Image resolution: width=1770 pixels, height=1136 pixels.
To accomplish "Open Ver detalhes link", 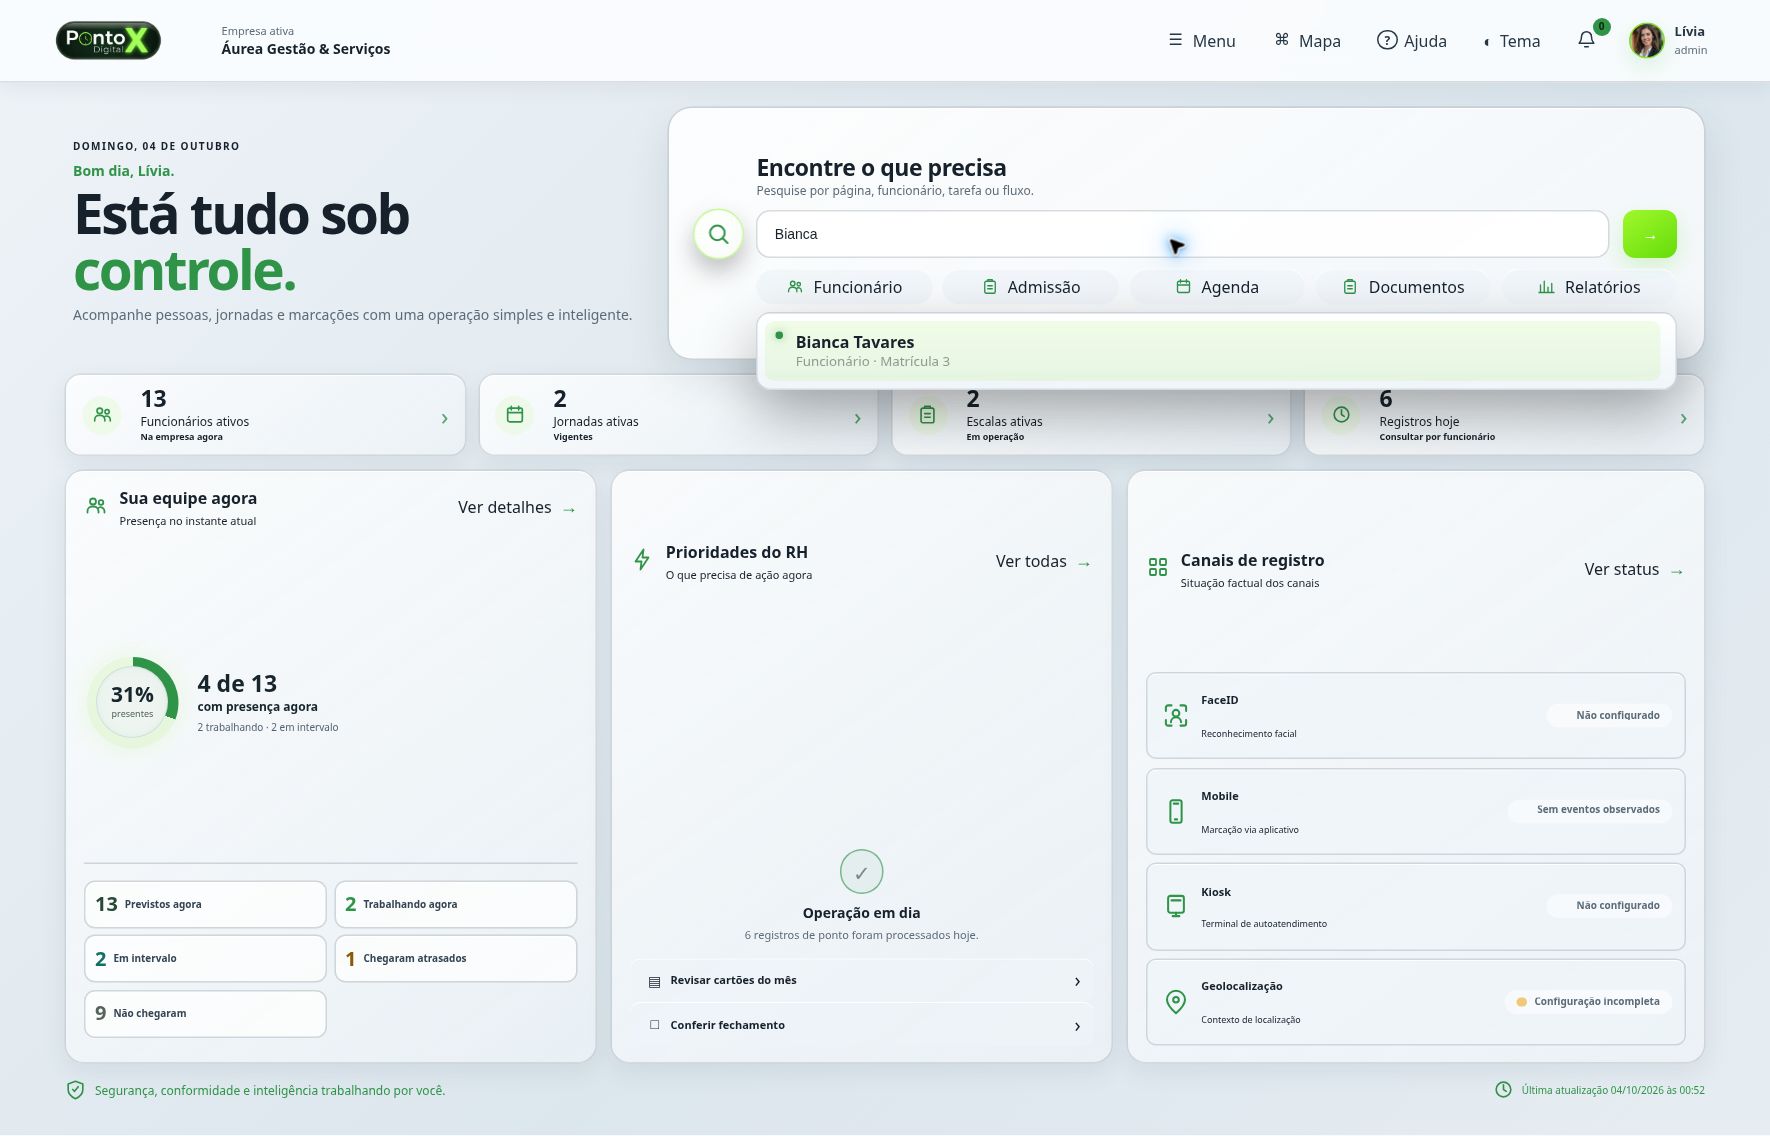I will click(516, 508).
